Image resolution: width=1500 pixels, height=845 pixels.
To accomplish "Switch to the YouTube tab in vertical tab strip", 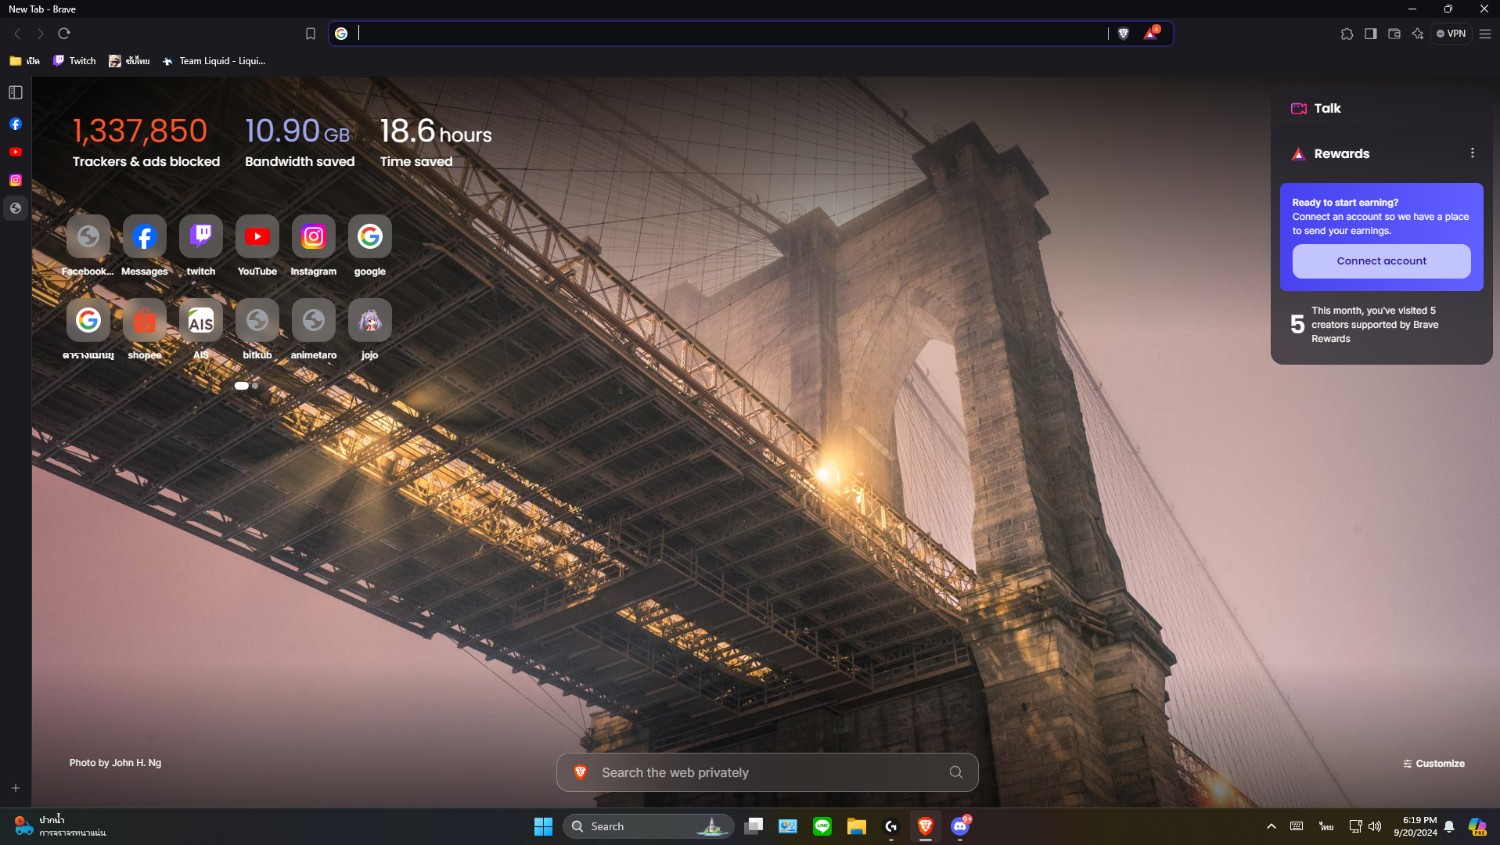I will pos(15,152).
